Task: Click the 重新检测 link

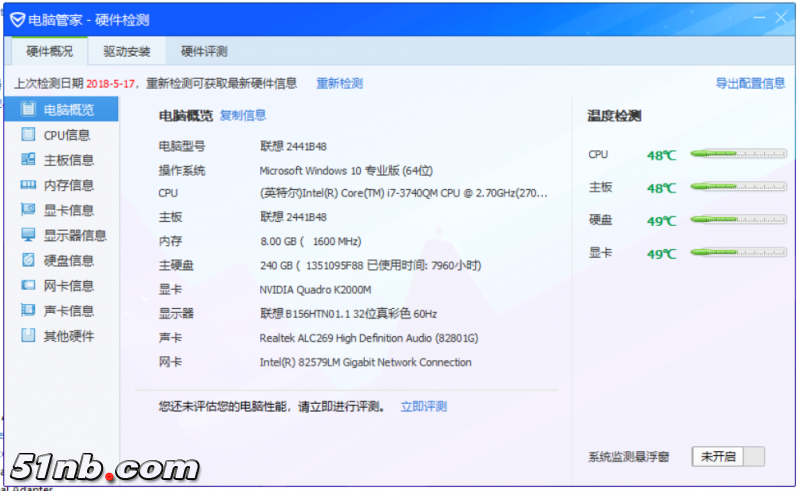Action: [339, 83]
